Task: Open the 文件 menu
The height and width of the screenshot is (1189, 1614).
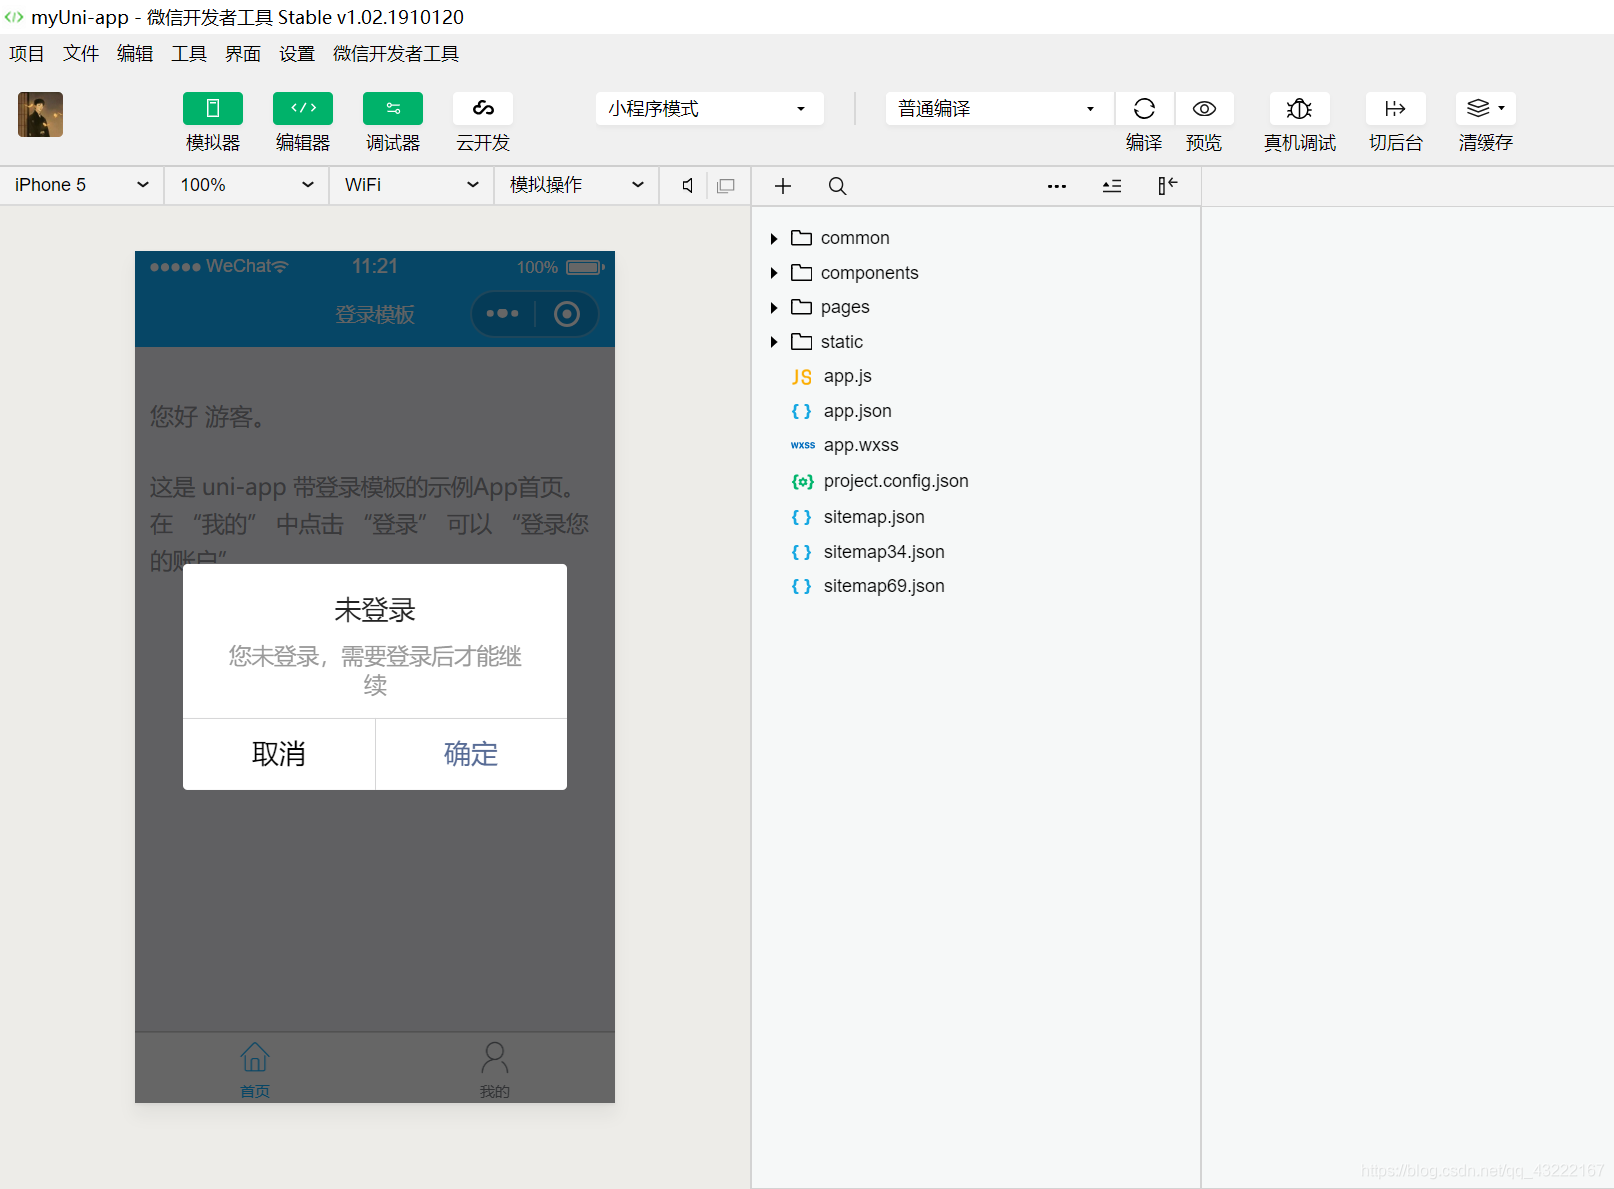Action: point(81,54)
